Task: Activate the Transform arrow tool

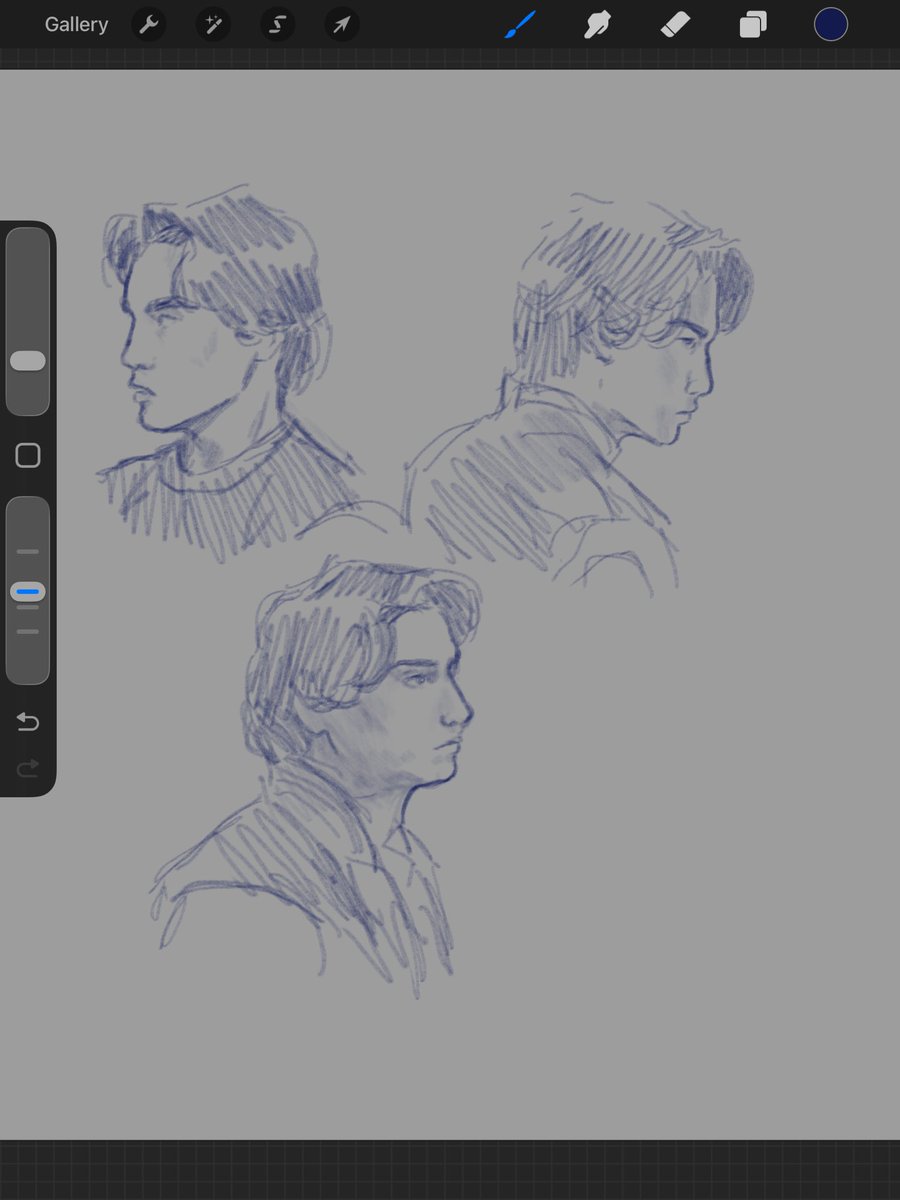Action: (341, 25)
